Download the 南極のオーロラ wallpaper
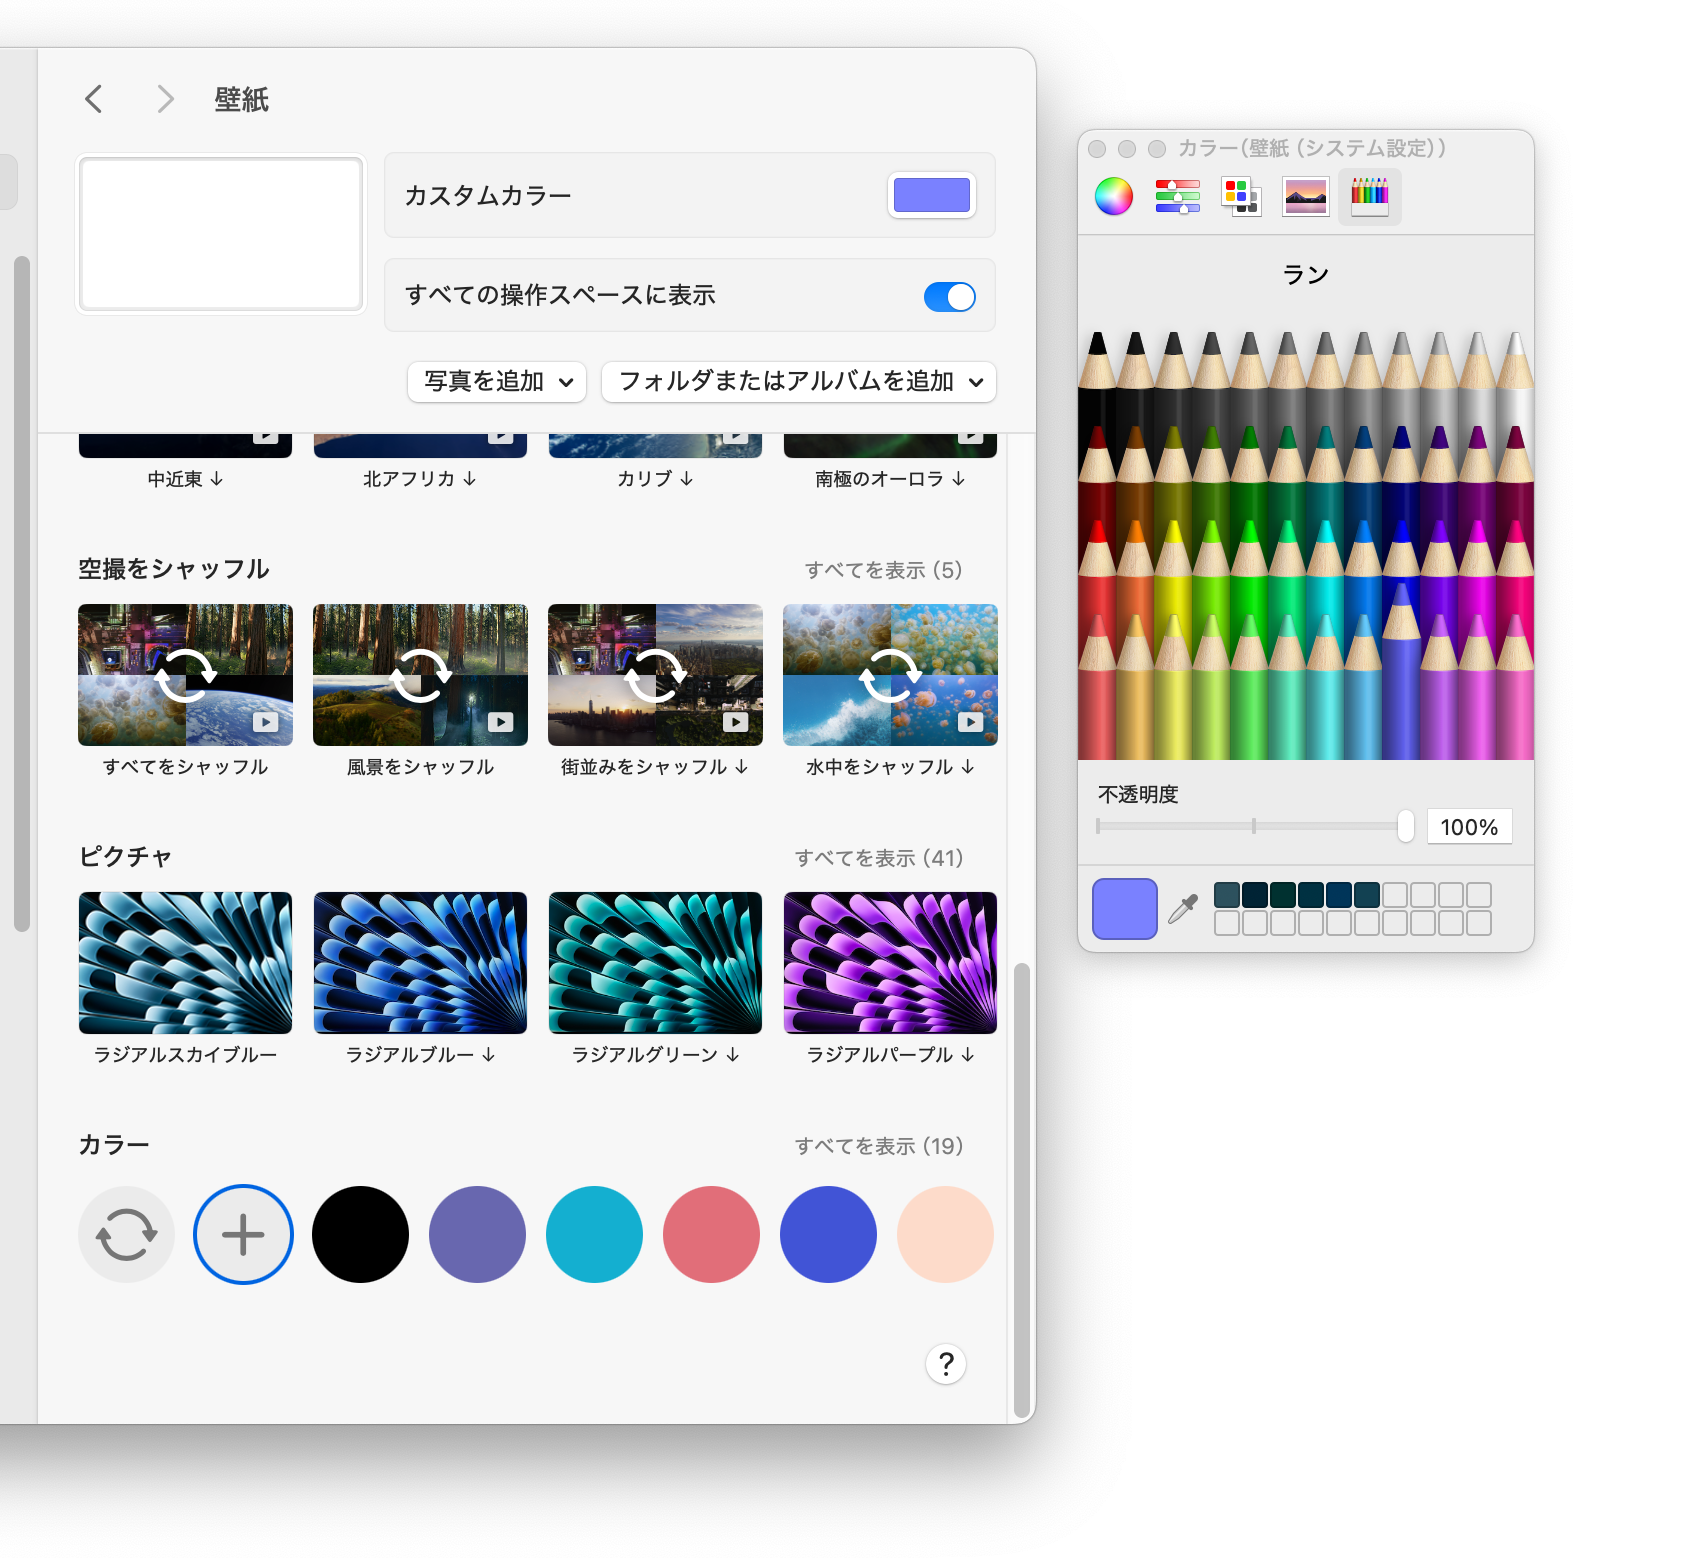Screen dimensions: 1708x1562 click(x=959, y=479)
